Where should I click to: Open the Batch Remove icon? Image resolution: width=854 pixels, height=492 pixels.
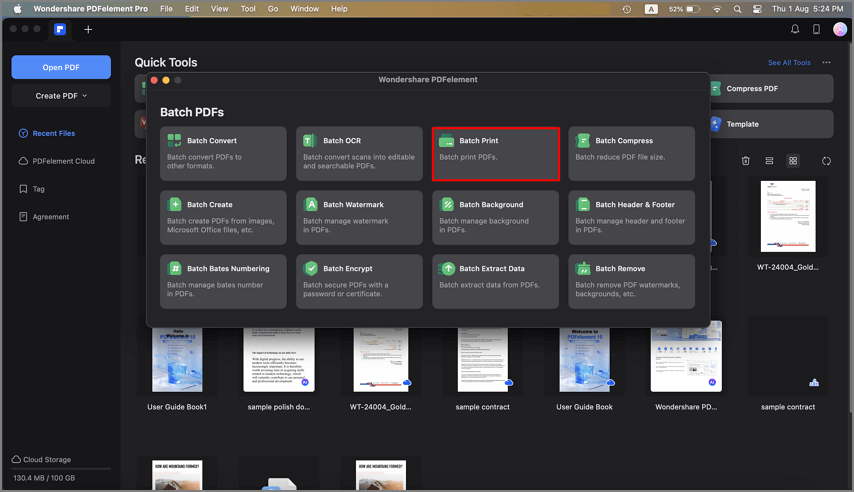[583, 268]
